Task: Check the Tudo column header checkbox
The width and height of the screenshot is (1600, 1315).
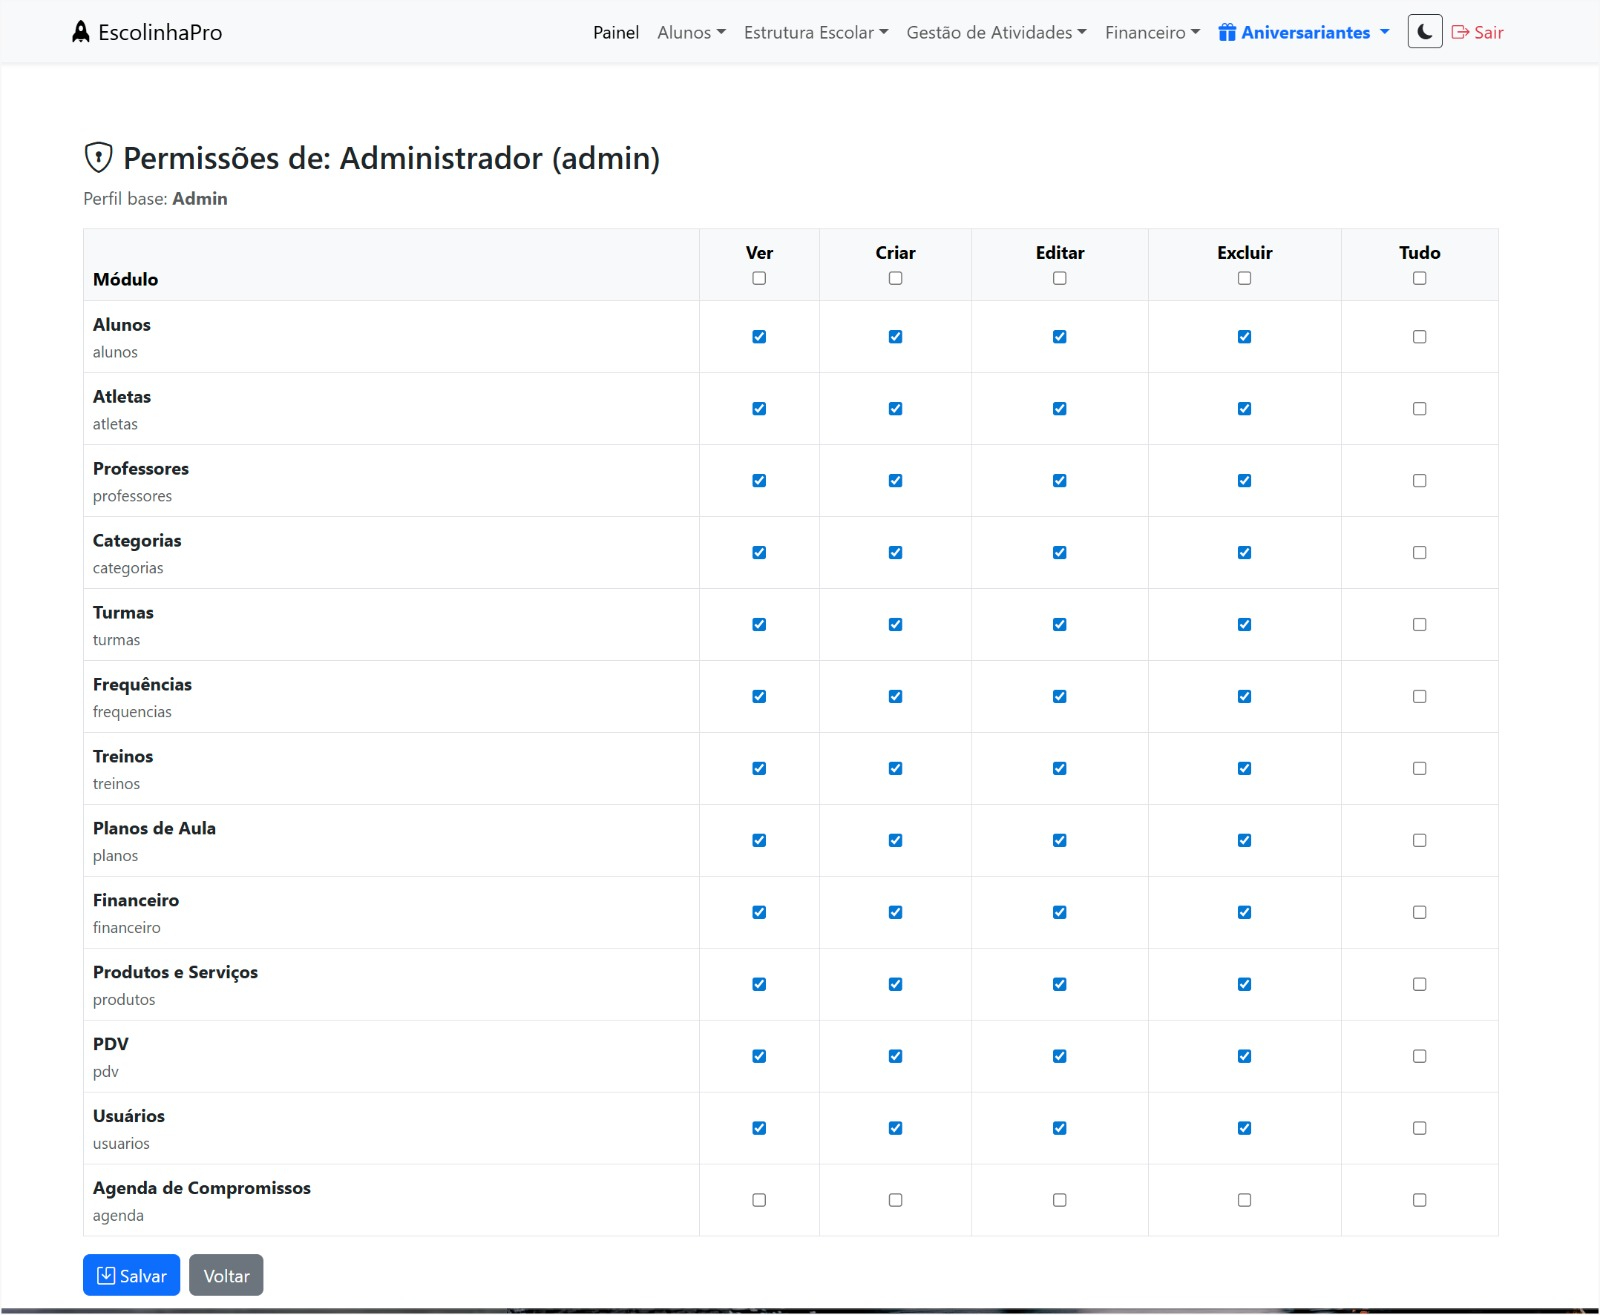Action: click(x=1419, y=278)
